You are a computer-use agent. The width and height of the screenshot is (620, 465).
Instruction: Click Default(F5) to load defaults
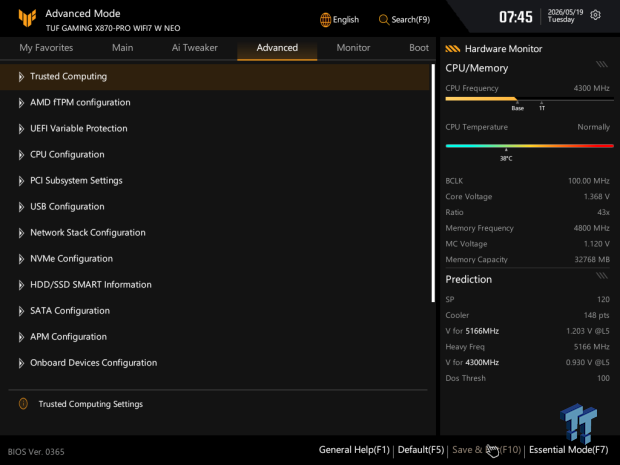(421, 450)
